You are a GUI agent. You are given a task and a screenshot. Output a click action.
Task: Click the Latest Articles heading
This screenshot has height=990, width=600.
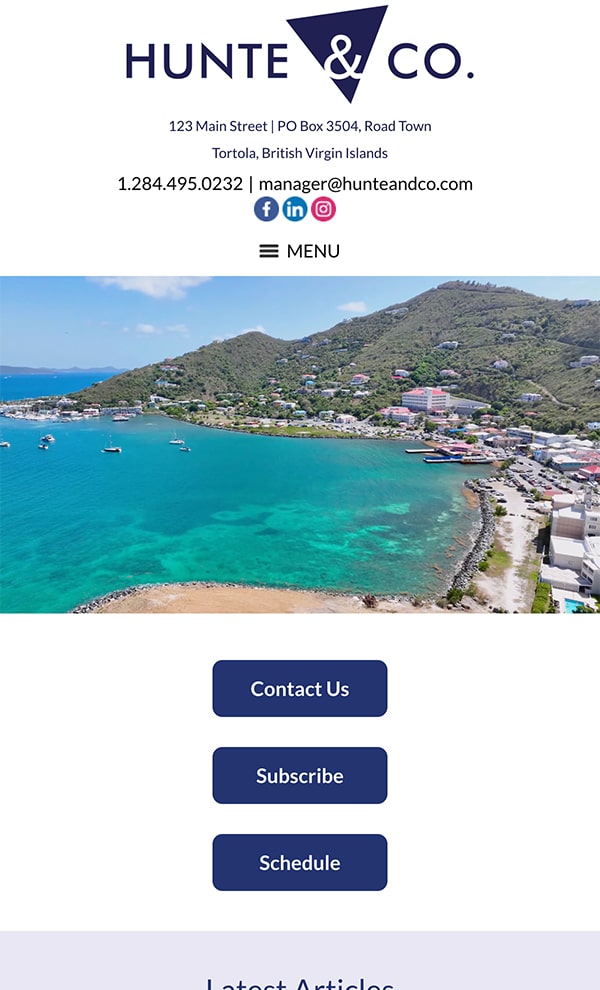[300, 982]
